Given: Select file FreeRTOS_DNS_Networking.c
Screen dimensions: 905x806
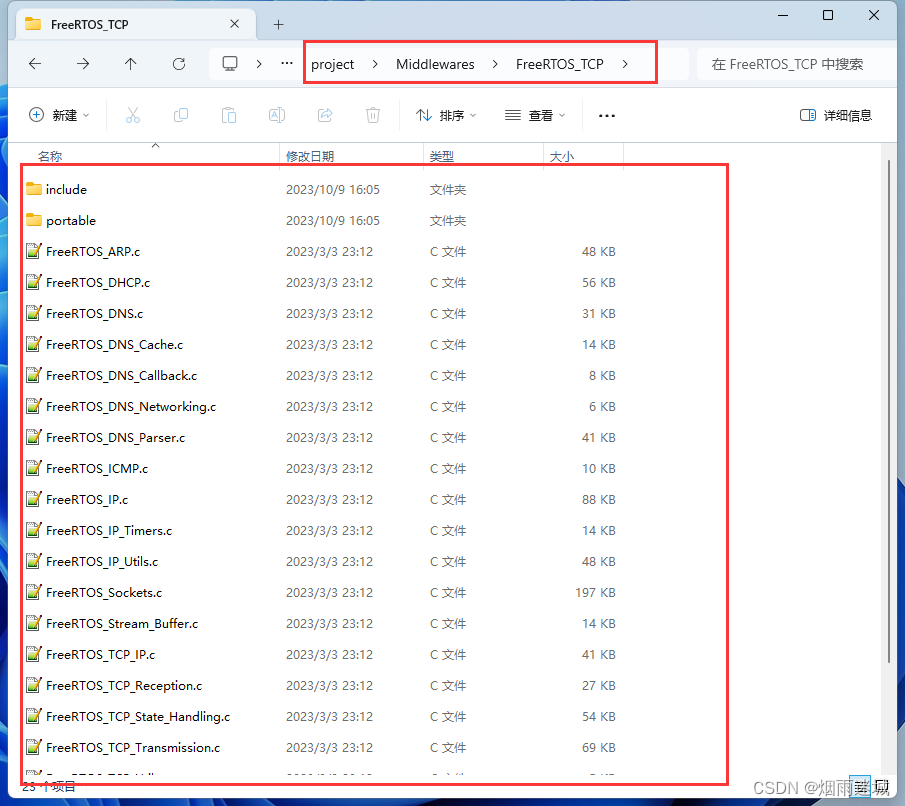Looking at the screenshot, I should [x=321, y=407].
